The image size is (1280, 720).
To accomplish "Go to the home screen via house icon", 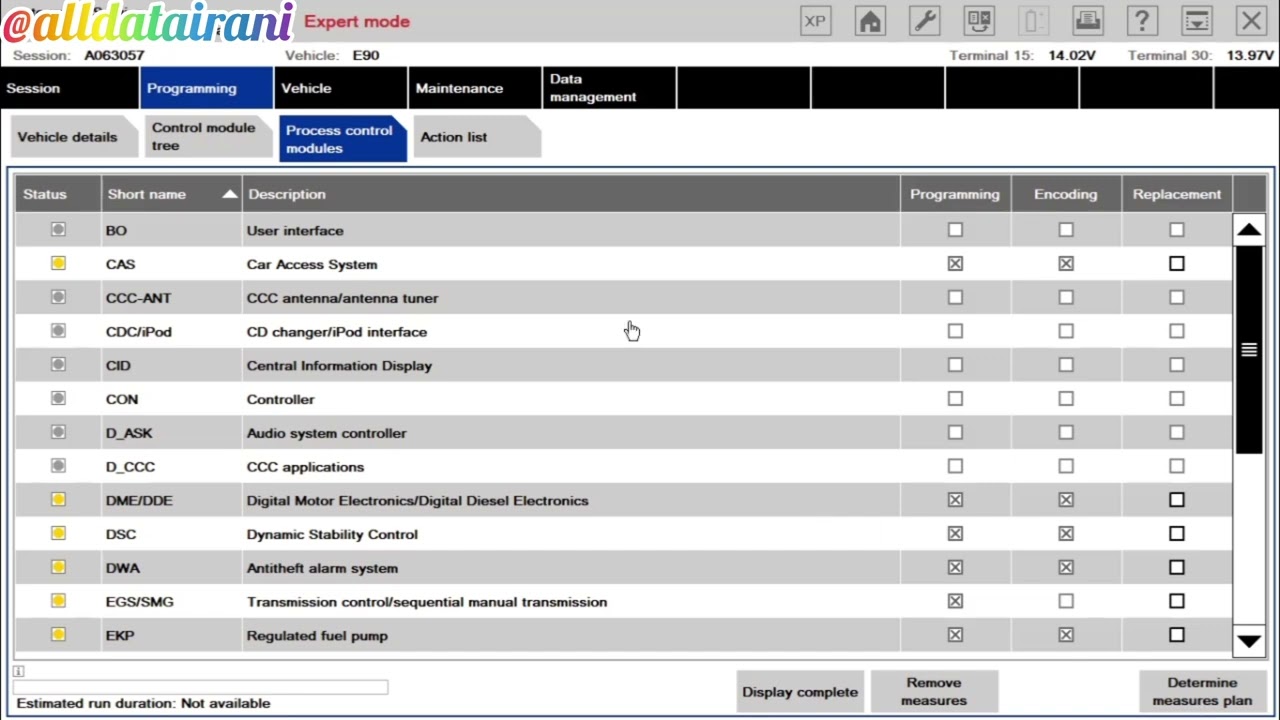I will pyautogui.click(x=870, y=21).
